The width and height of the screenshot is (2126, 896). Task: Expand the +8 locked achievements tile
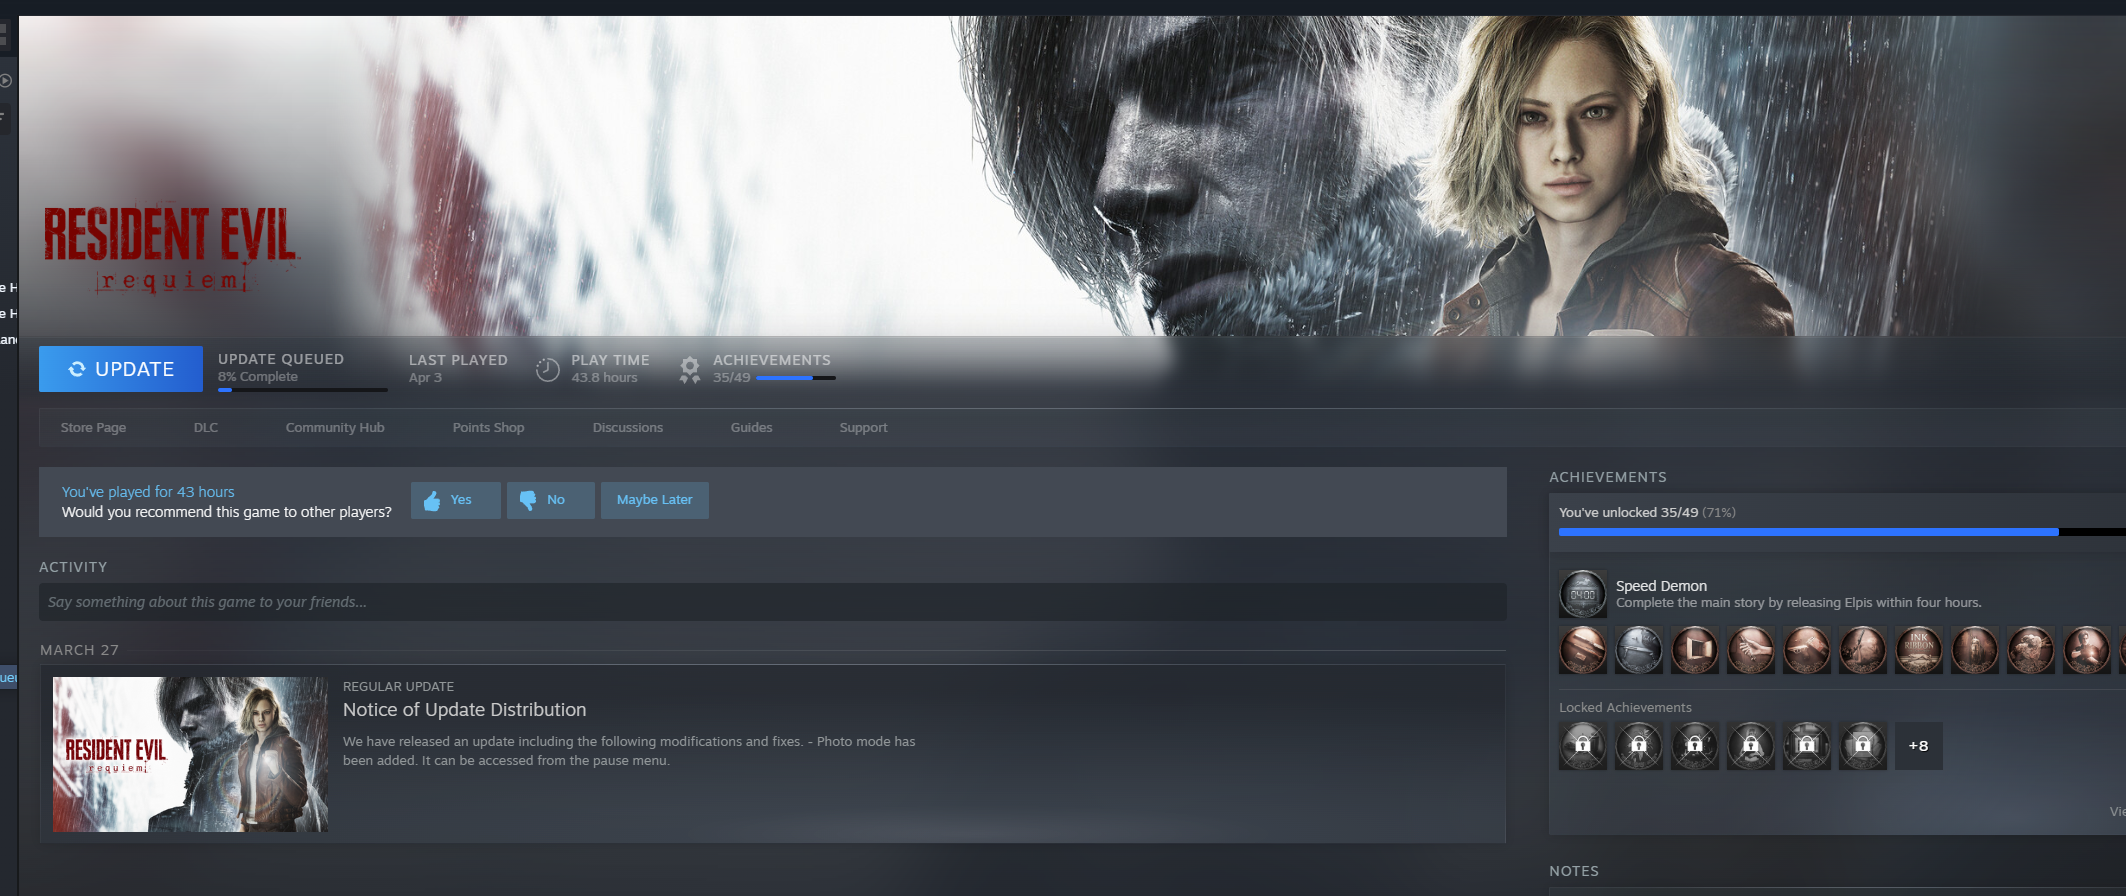pyautogui.click(x=1918, y=746)
